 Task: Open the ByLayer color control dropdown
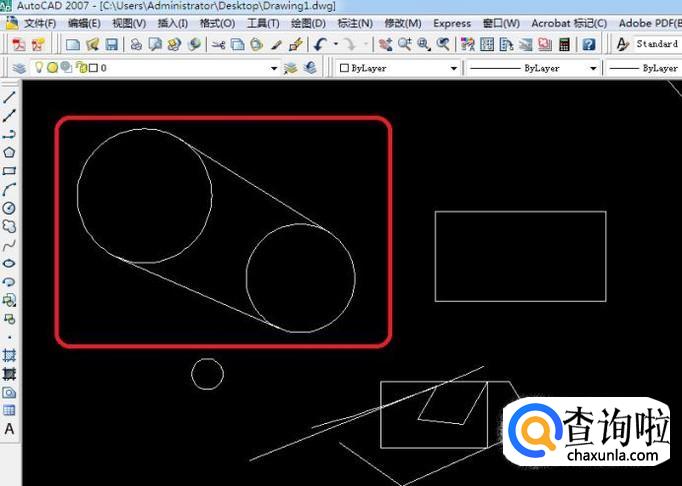[454, 68]
